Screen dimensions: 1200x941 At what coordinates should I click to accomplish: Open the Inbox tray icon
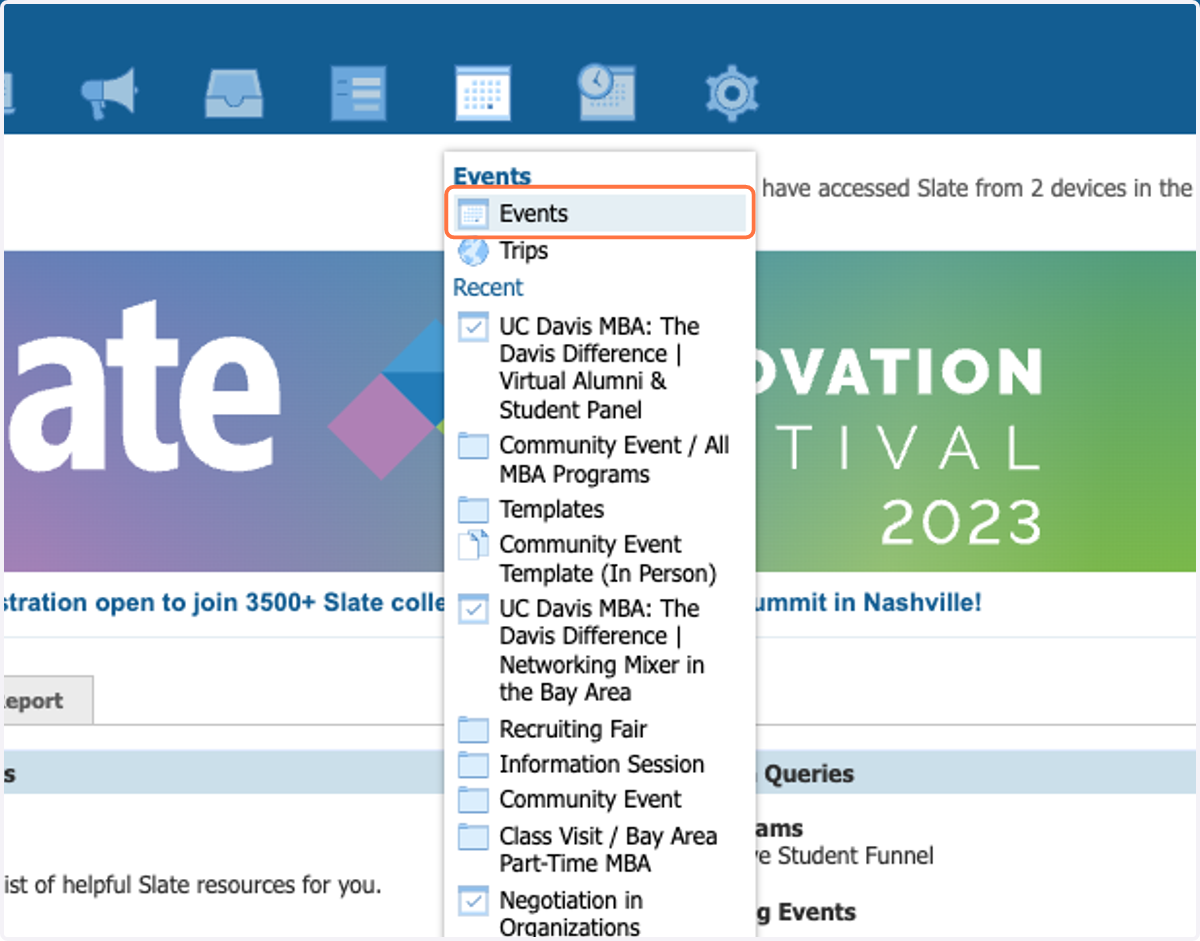(x=234, y=94)
